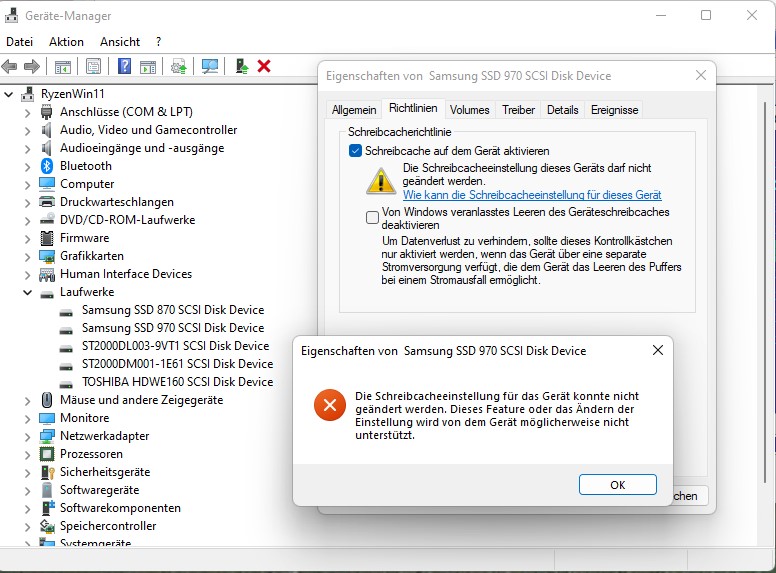This screenshot has width=776, height=573.
Task: Click the RyzenWin11 computer root icon
Action: [28, 94]
